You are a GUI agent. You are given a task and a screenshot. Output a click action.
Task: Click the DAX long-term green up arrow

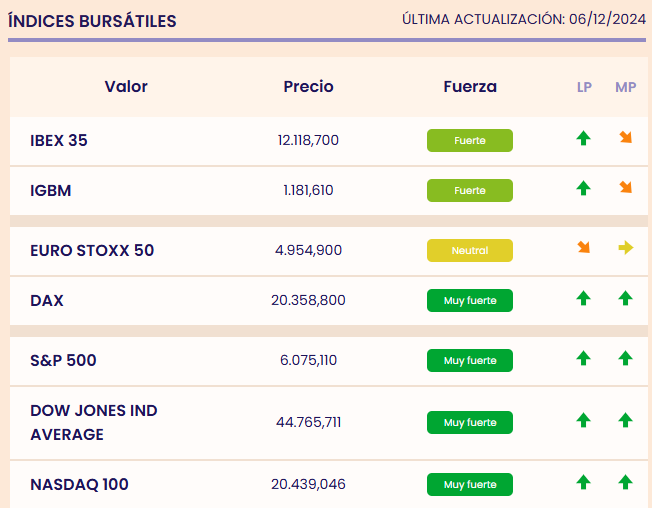click(x=584, y=298)
